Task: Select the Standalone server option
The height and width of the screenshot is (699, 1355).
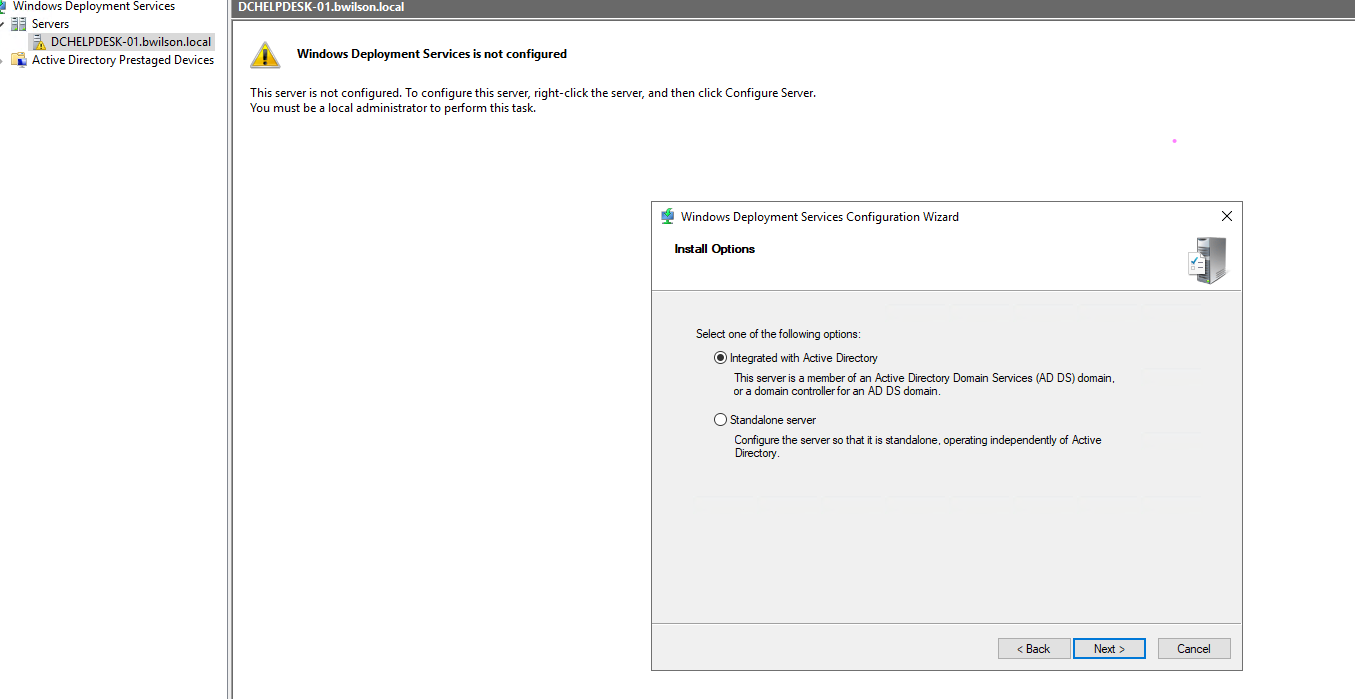Action: tap(720, 419)
